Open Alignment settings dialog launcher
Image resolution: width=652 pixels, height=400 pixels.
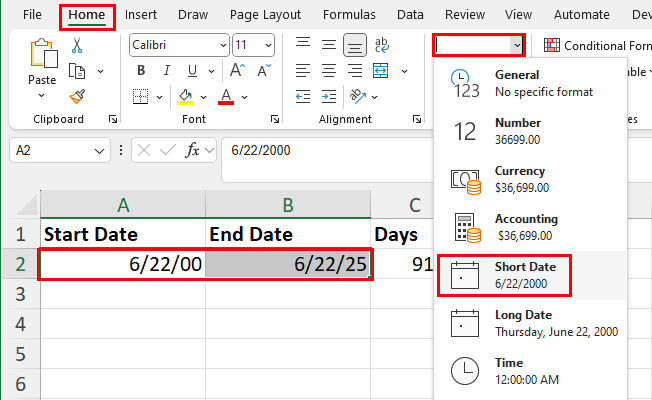417,119
